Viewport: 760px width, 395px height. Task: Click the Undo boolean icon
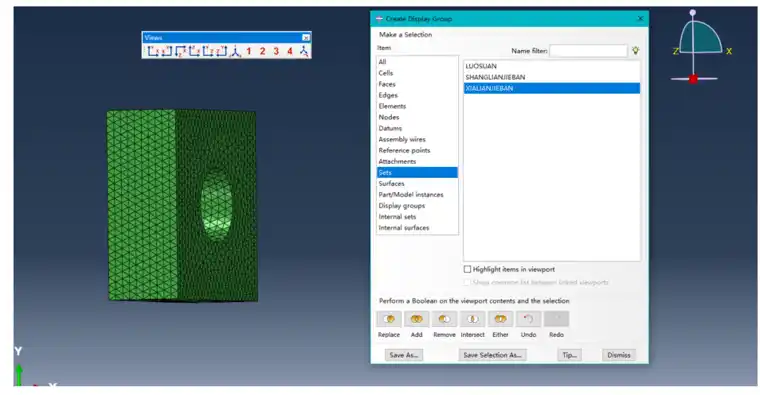pos(528,319)
